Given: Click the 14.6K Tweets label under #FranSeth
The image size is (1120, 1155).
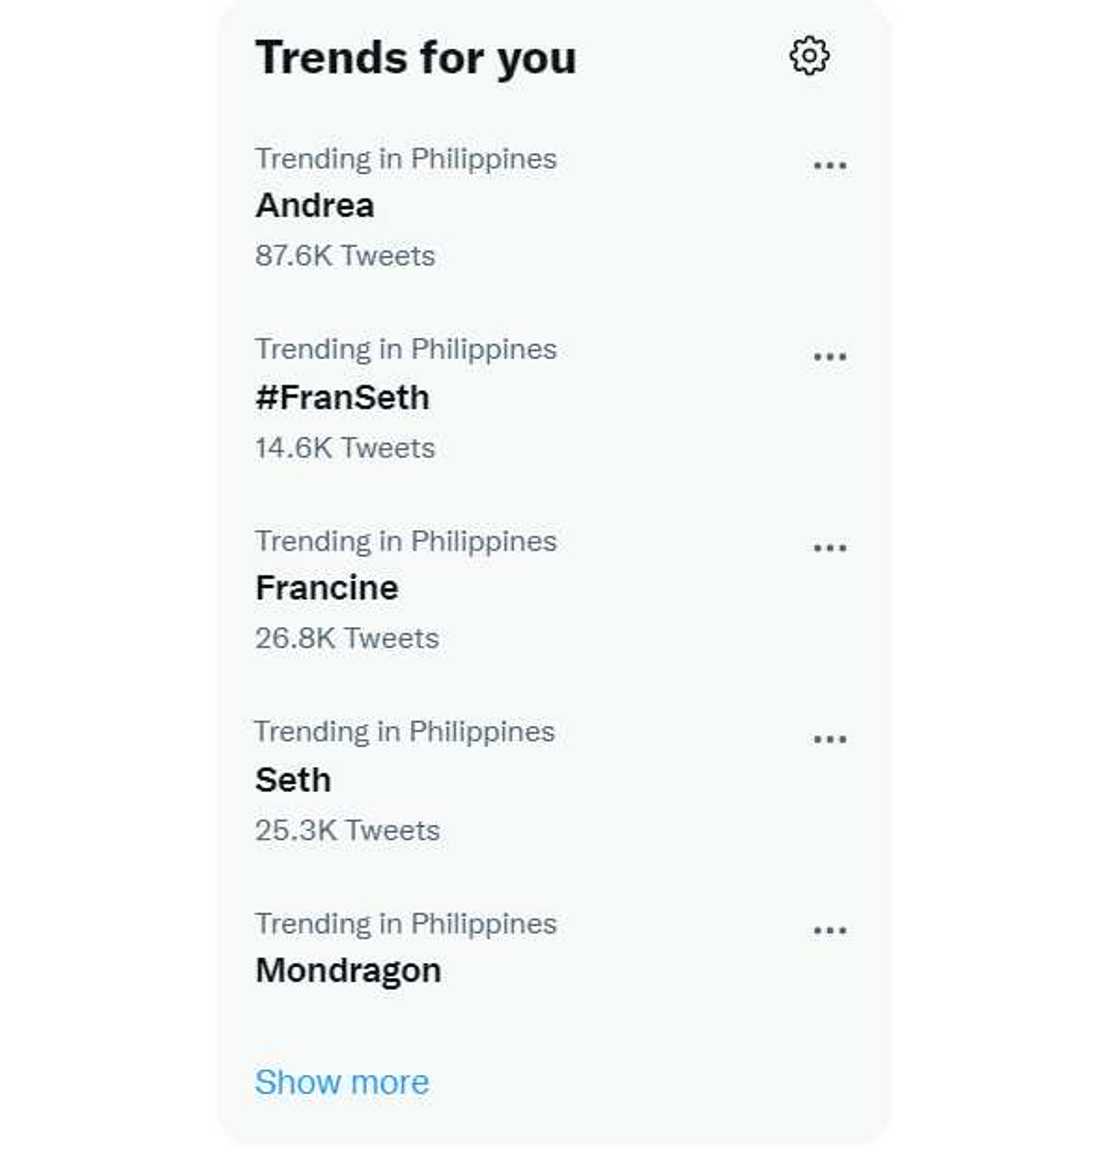Looking at the screenshot, I should tap(345, 448).
